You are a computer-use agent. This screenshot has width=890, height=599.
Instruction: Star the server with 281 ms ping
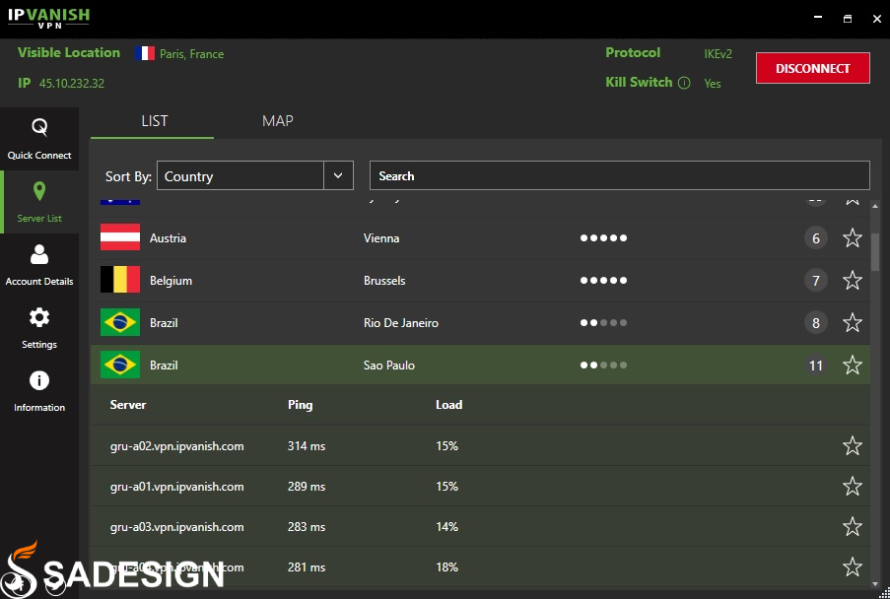point(852,567)
